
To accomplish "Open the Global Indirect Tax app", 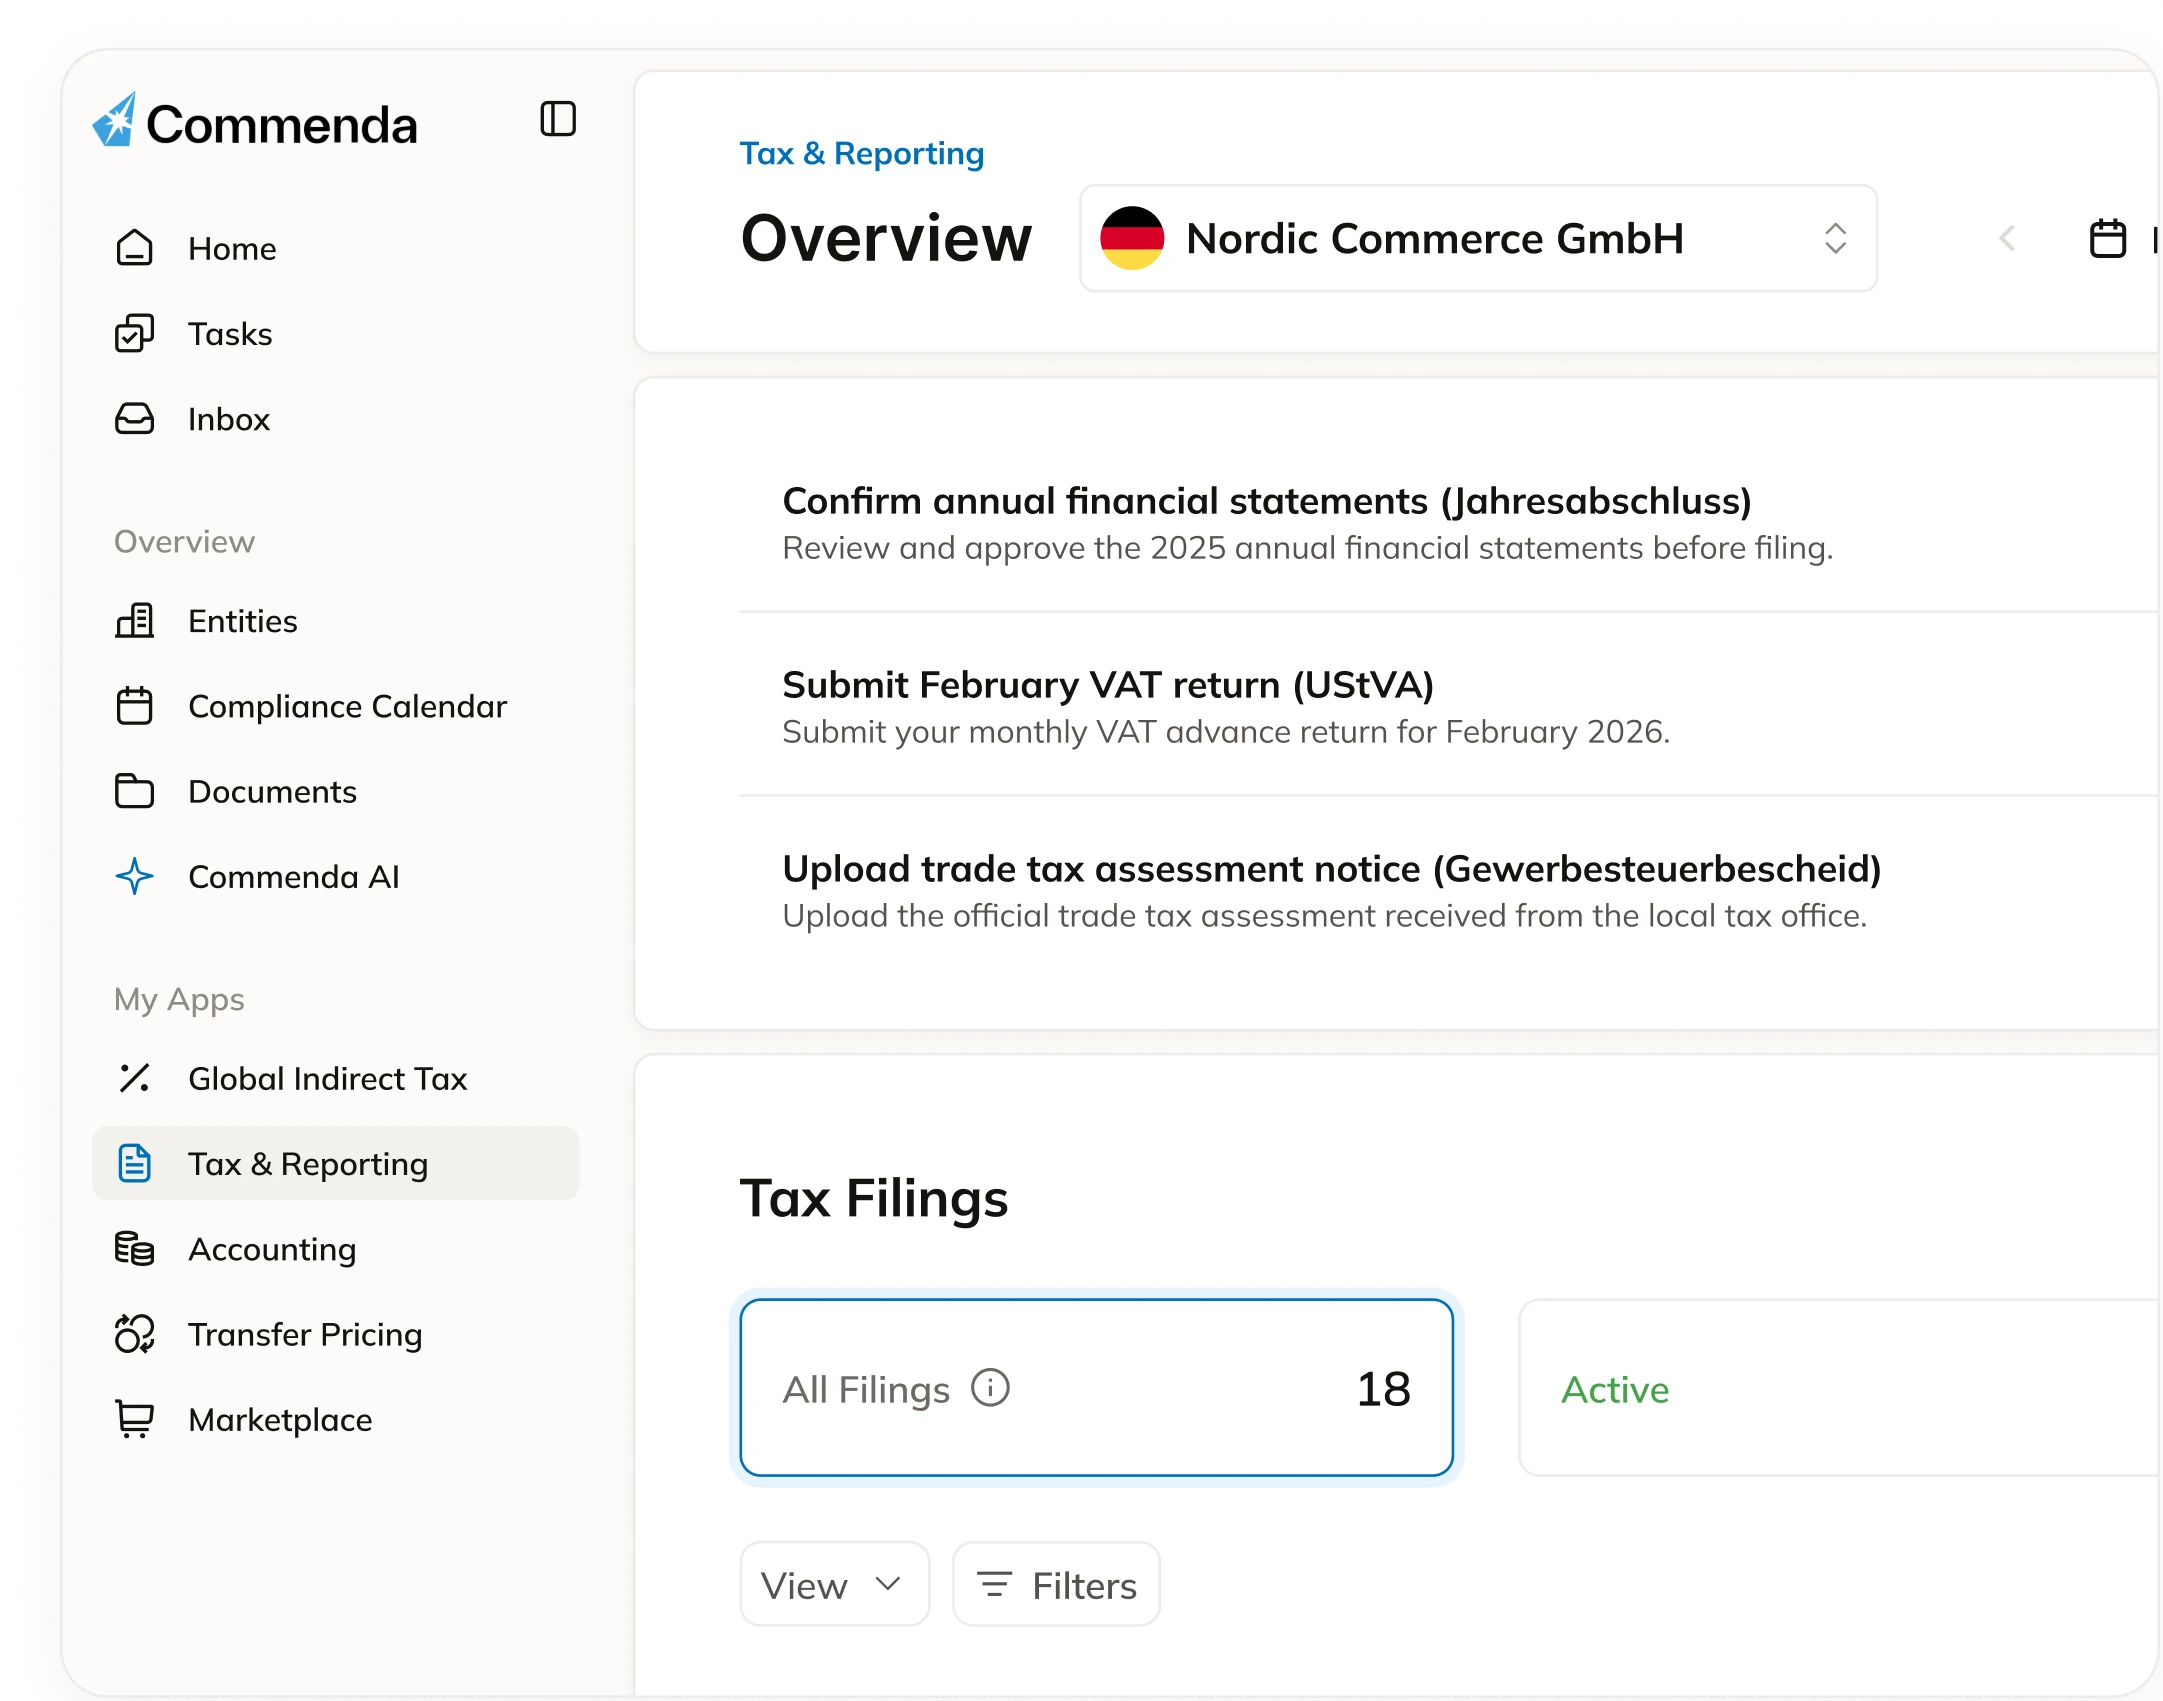I will tap(335, 1078).
